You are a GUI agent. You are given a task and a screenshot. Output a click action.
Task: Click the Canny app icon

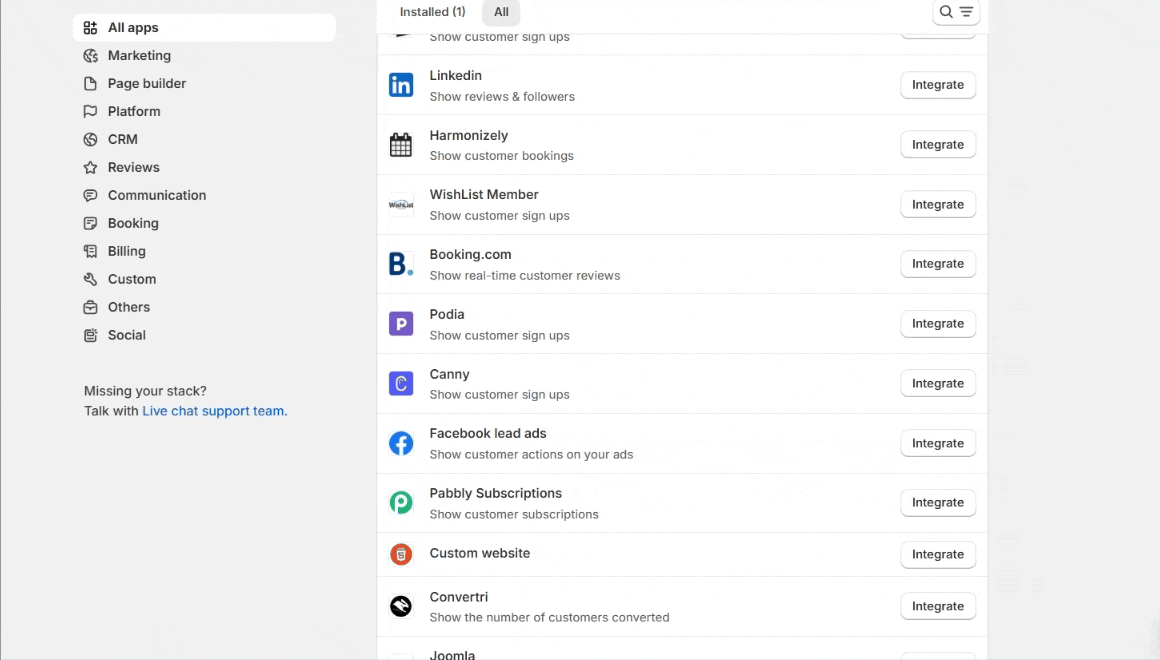[x=401, y=384]
